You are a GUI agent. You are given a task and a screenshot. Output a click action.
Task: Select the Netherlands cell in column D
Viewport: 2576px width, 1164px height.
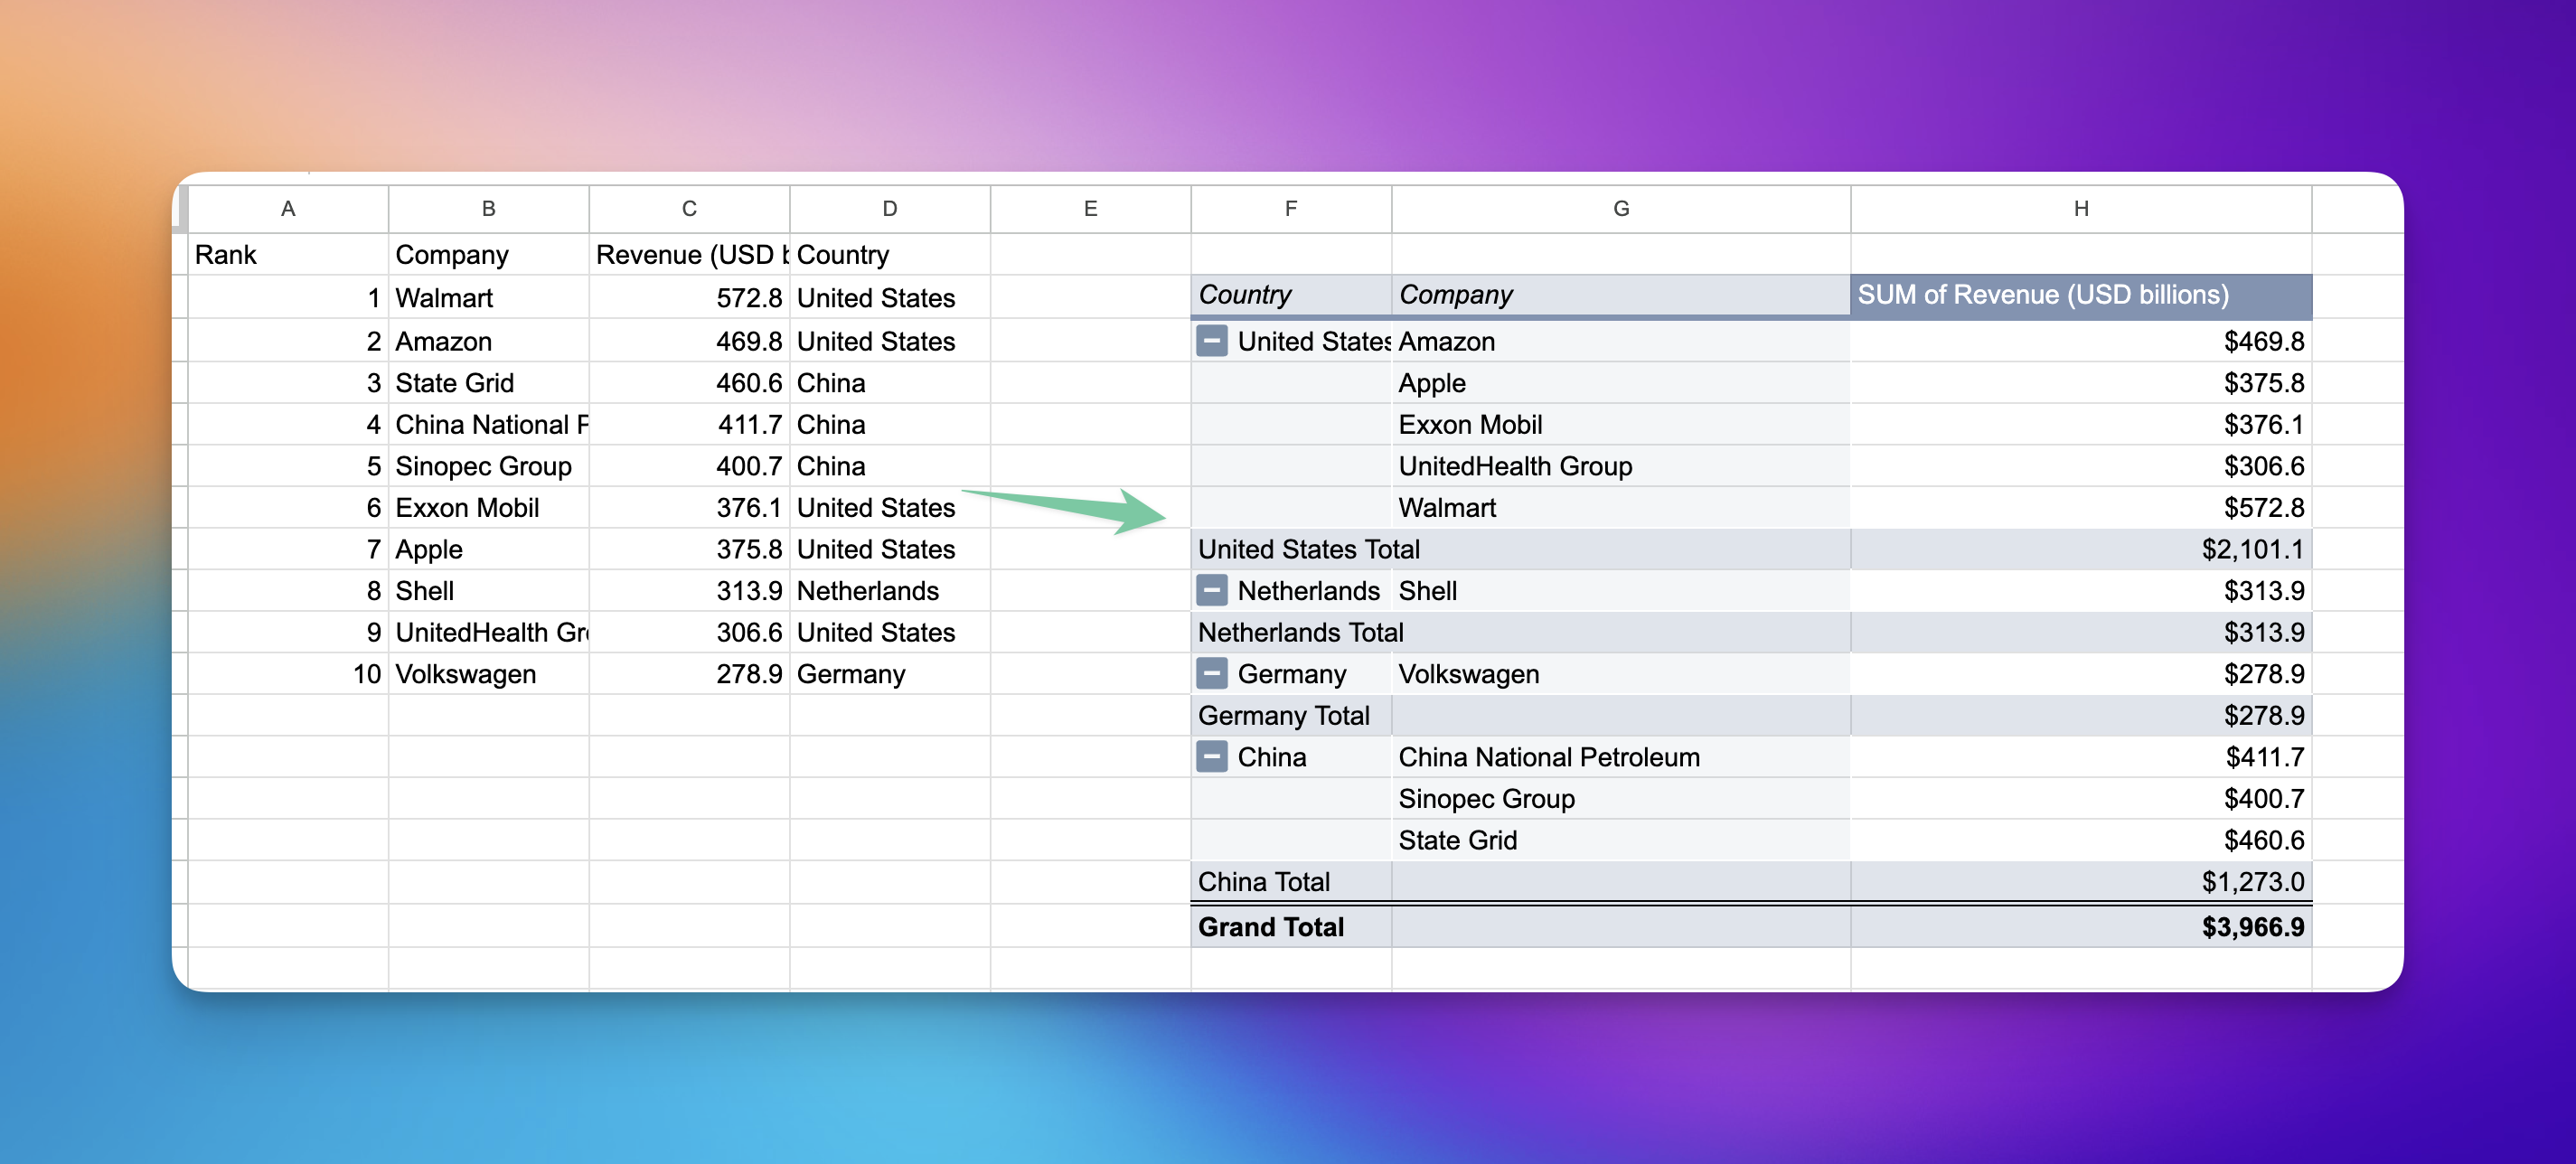tap(890, 590)
